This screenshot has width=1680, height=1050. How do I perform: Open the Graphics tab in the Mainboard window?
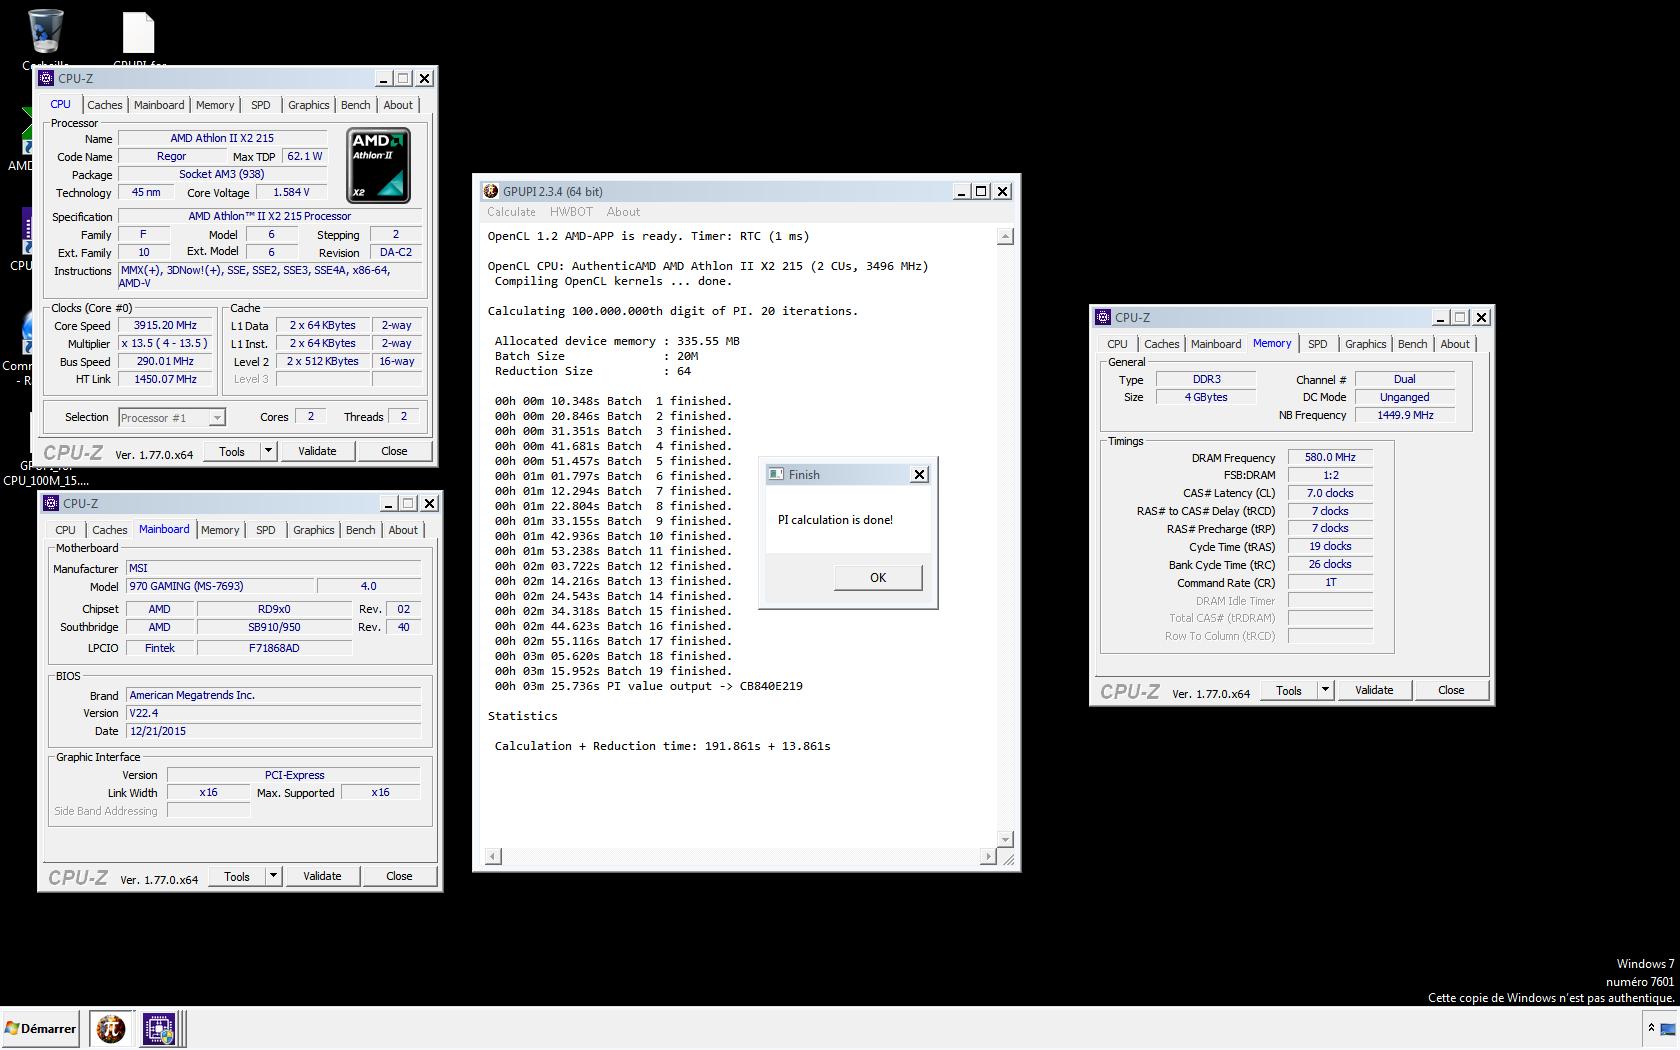point(313,530)
